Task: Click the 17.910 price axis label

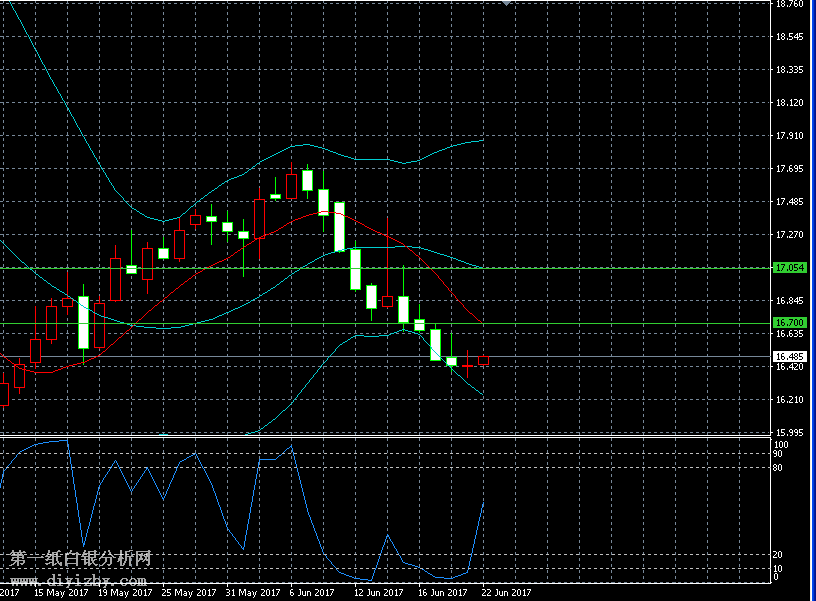Action: 789,136
